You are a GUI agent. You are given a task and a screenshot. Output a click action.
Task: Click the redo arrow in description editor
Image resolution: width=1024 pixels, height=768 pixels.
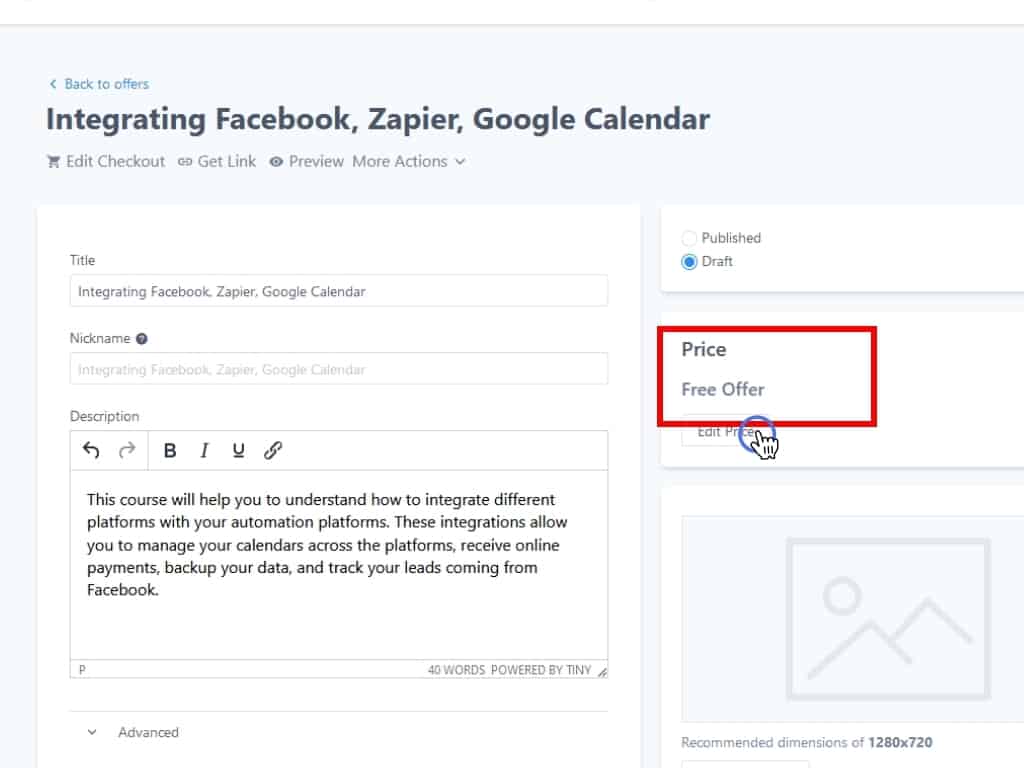pos(127,450)
